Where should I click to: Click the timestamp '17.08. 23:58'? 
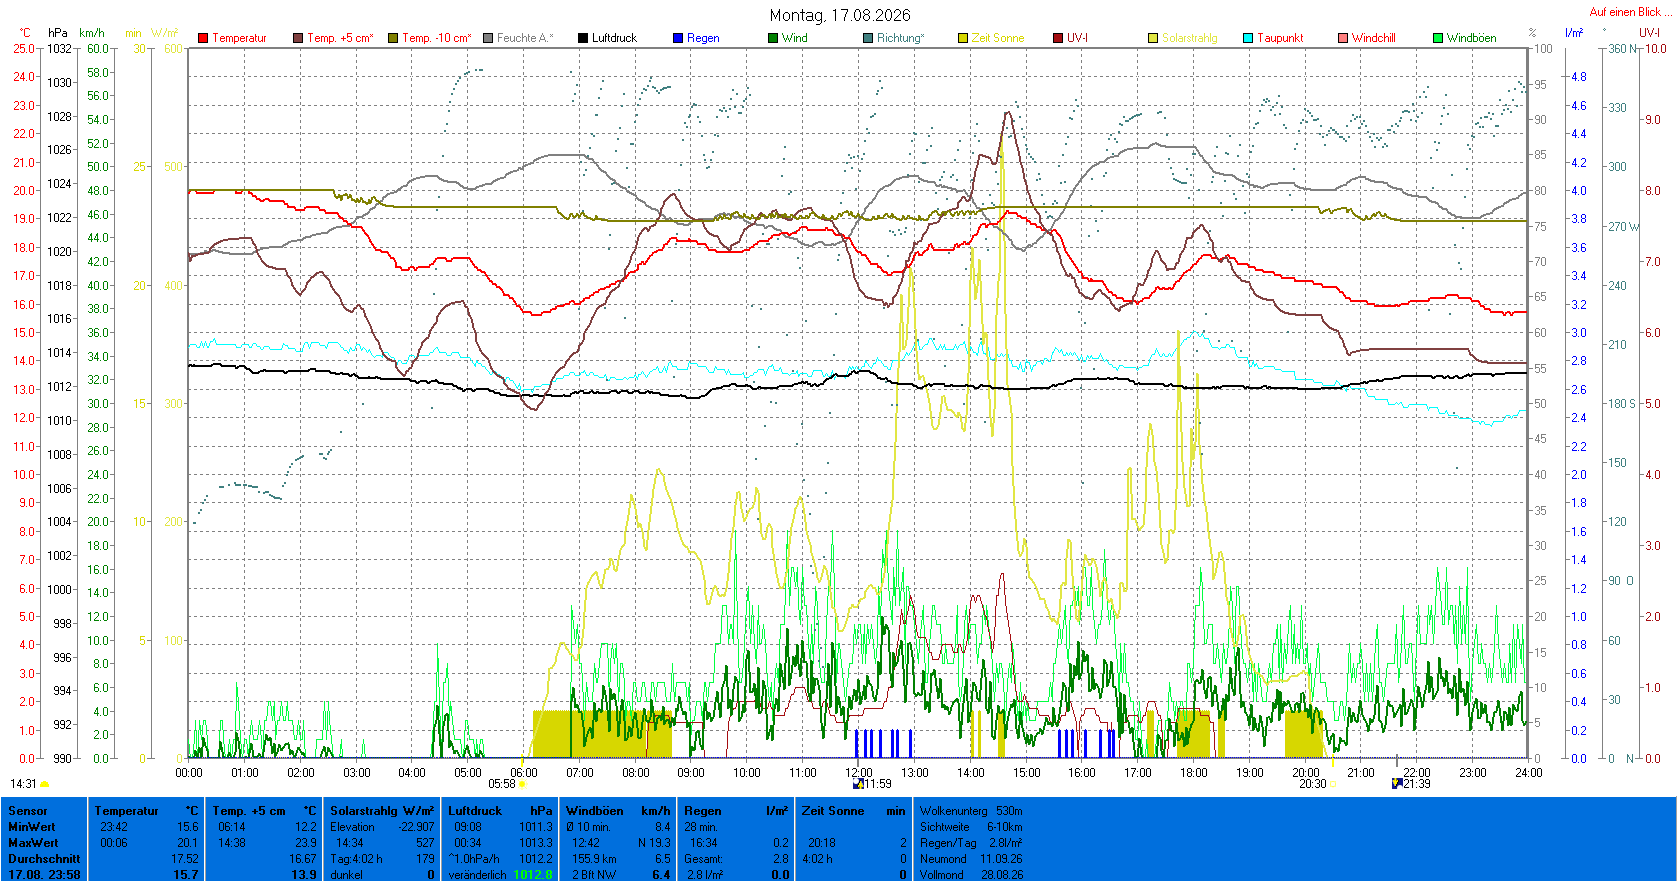point(44,875)
